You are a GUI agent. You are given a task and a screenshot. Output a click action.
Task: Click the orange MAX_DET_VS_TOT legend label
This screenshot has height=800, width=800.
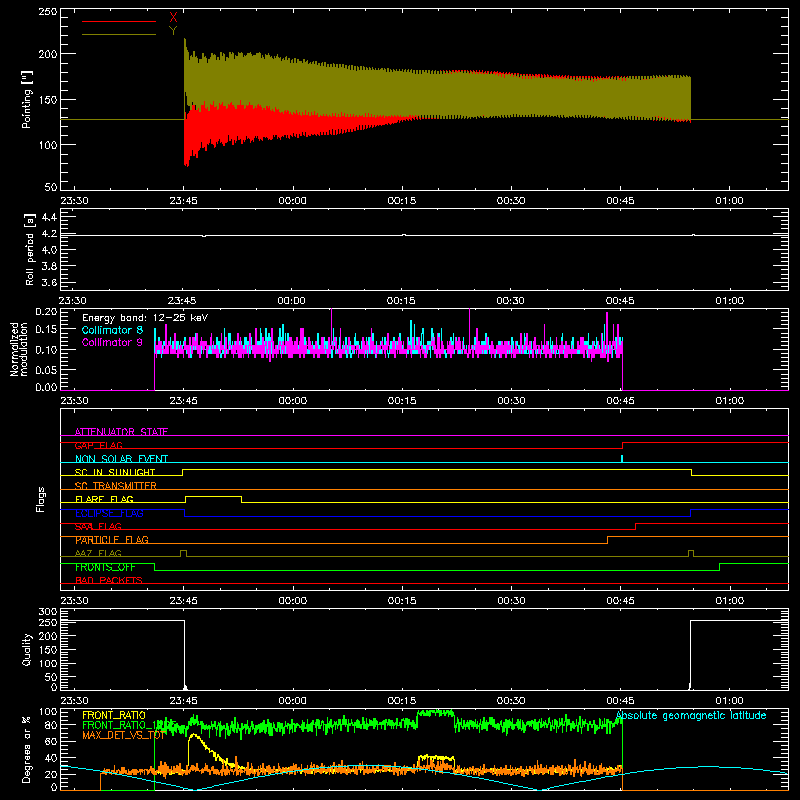(x=123, y=735)
